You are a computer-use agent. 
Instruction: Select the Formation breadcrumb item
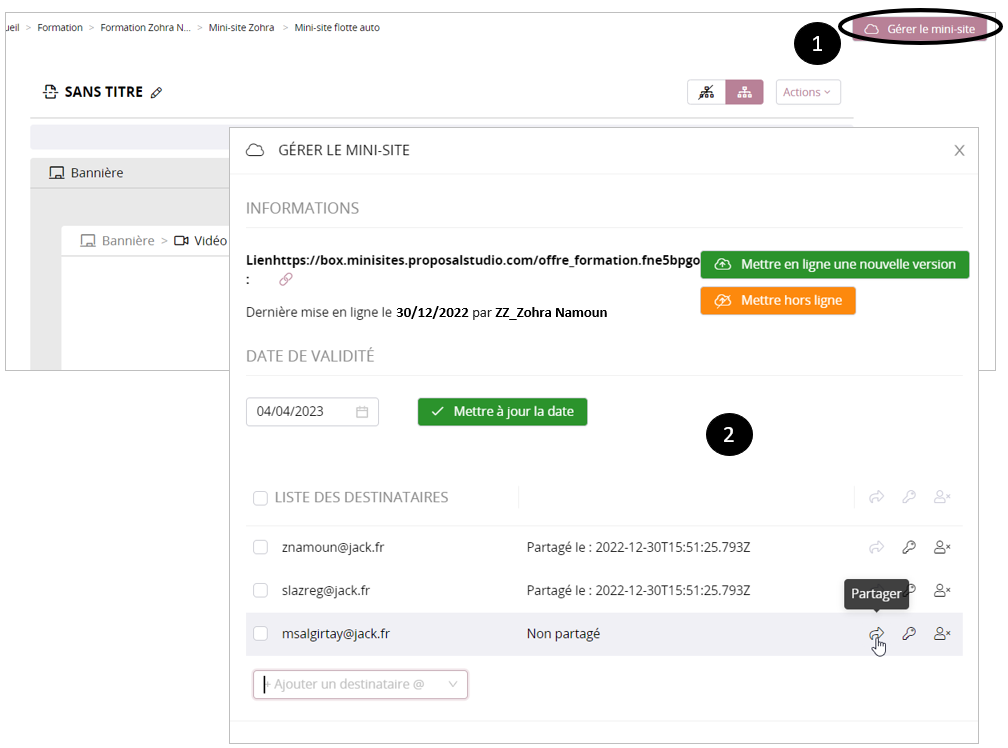click(x=60, y=28)
